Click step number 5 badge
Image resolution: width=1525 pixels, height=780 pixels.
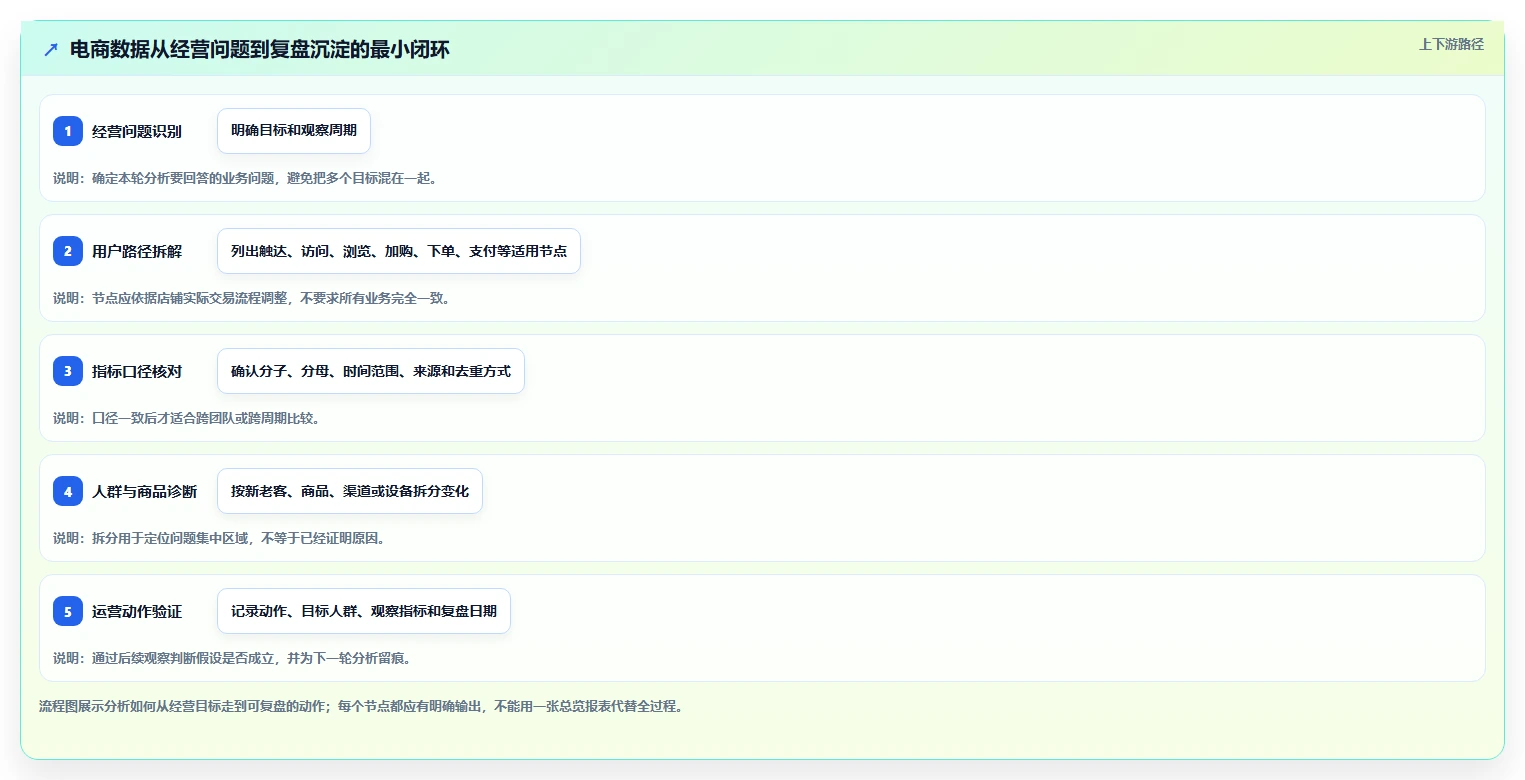point(68,611)
